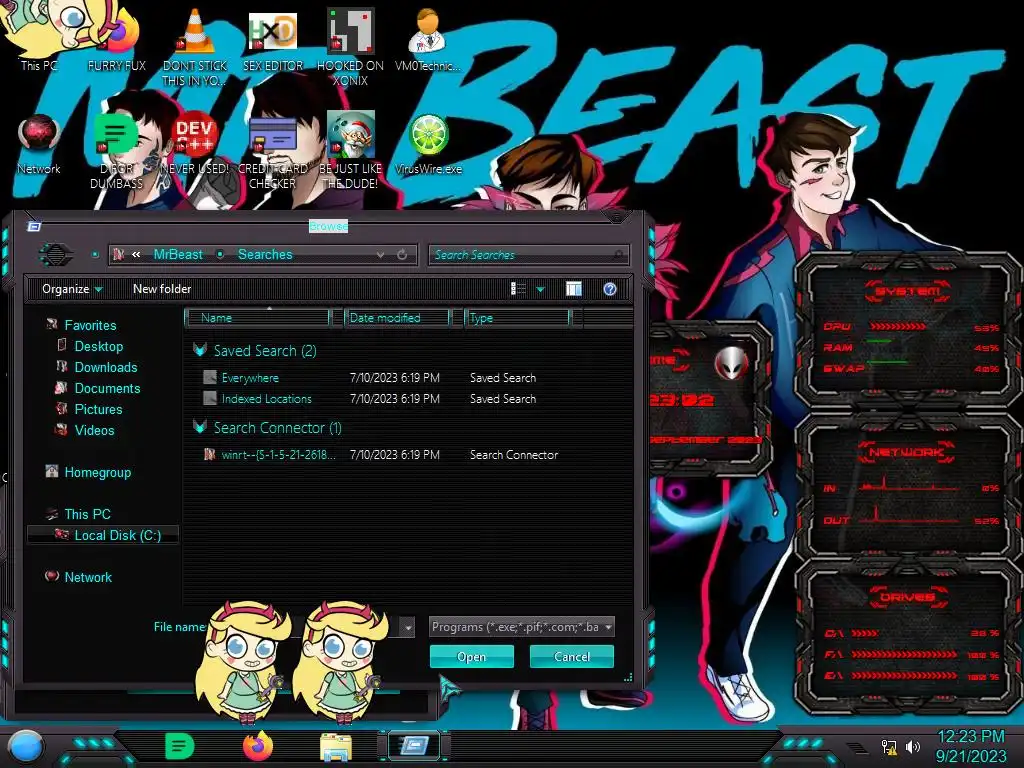Click the Browse dialog back navigation button

coord(56,254)
